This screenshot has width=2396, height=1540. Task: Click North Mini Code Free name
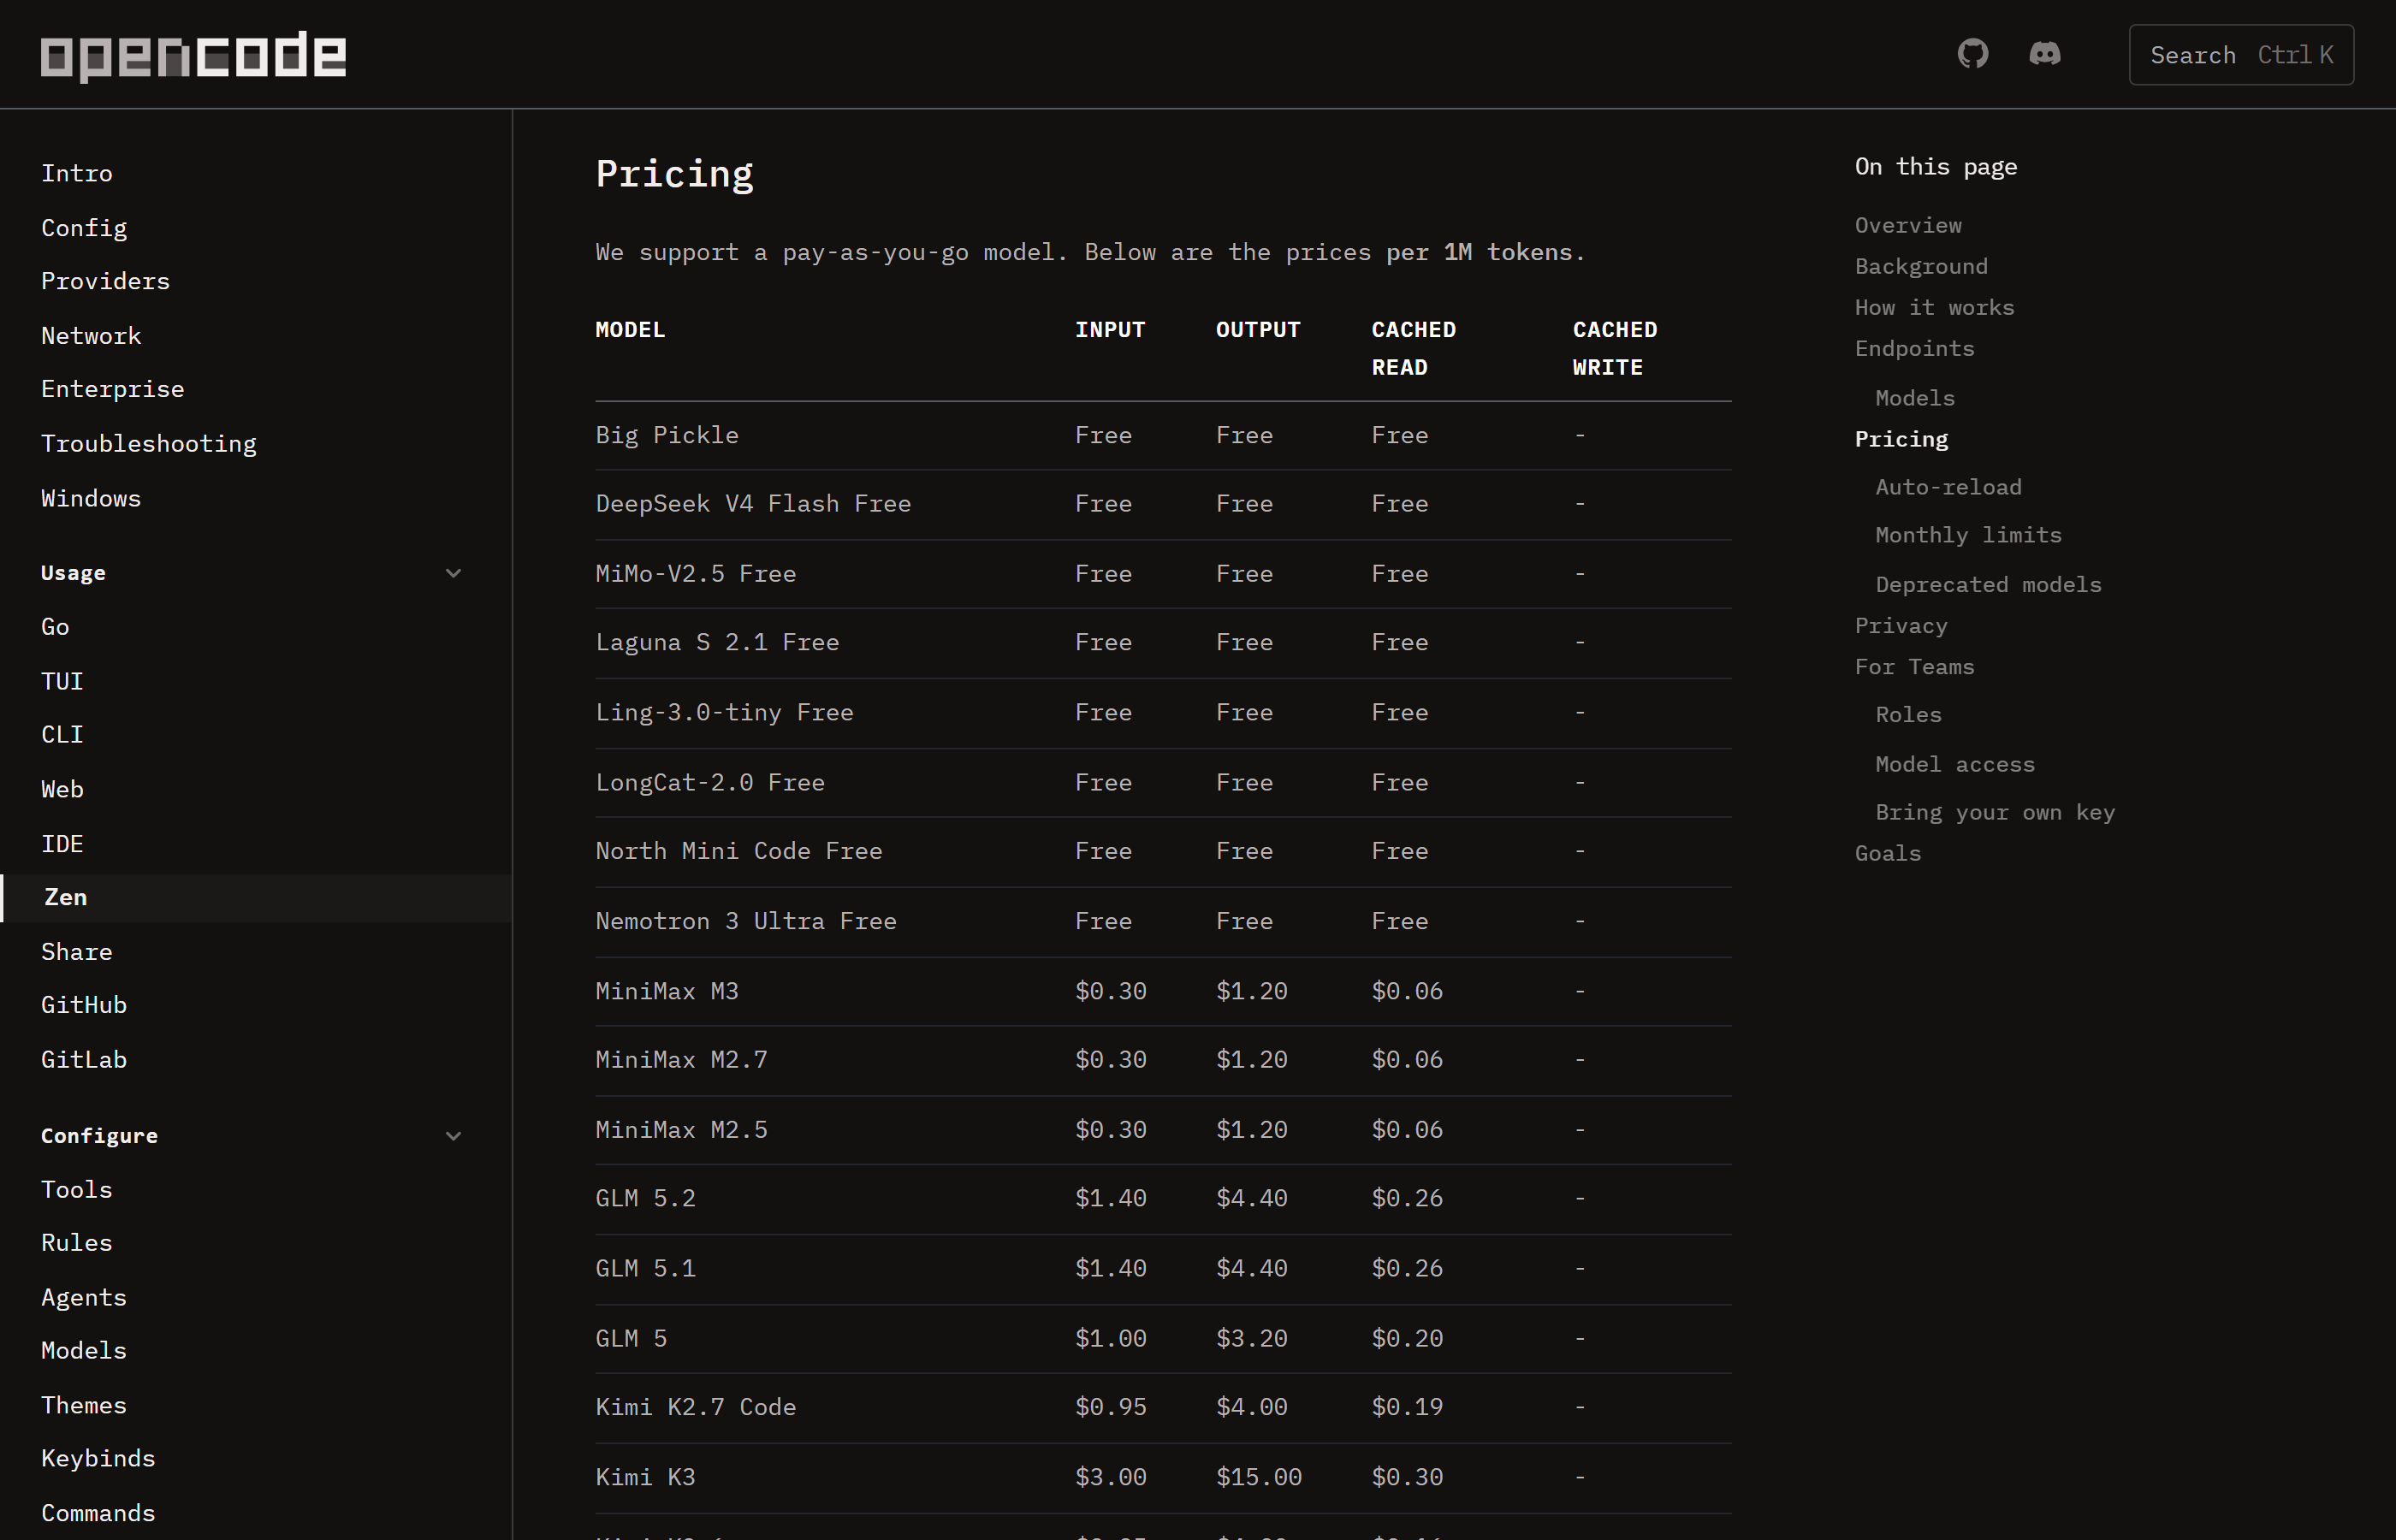coord(739,851)
